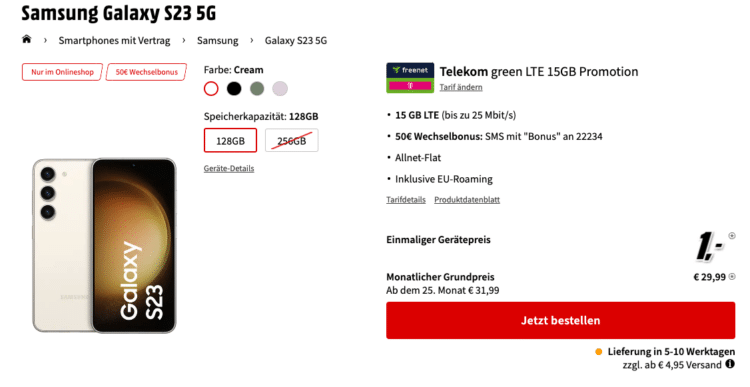Click info icon beside € 29,99 monthly price

pyautogui.click(x=732, y=277)
